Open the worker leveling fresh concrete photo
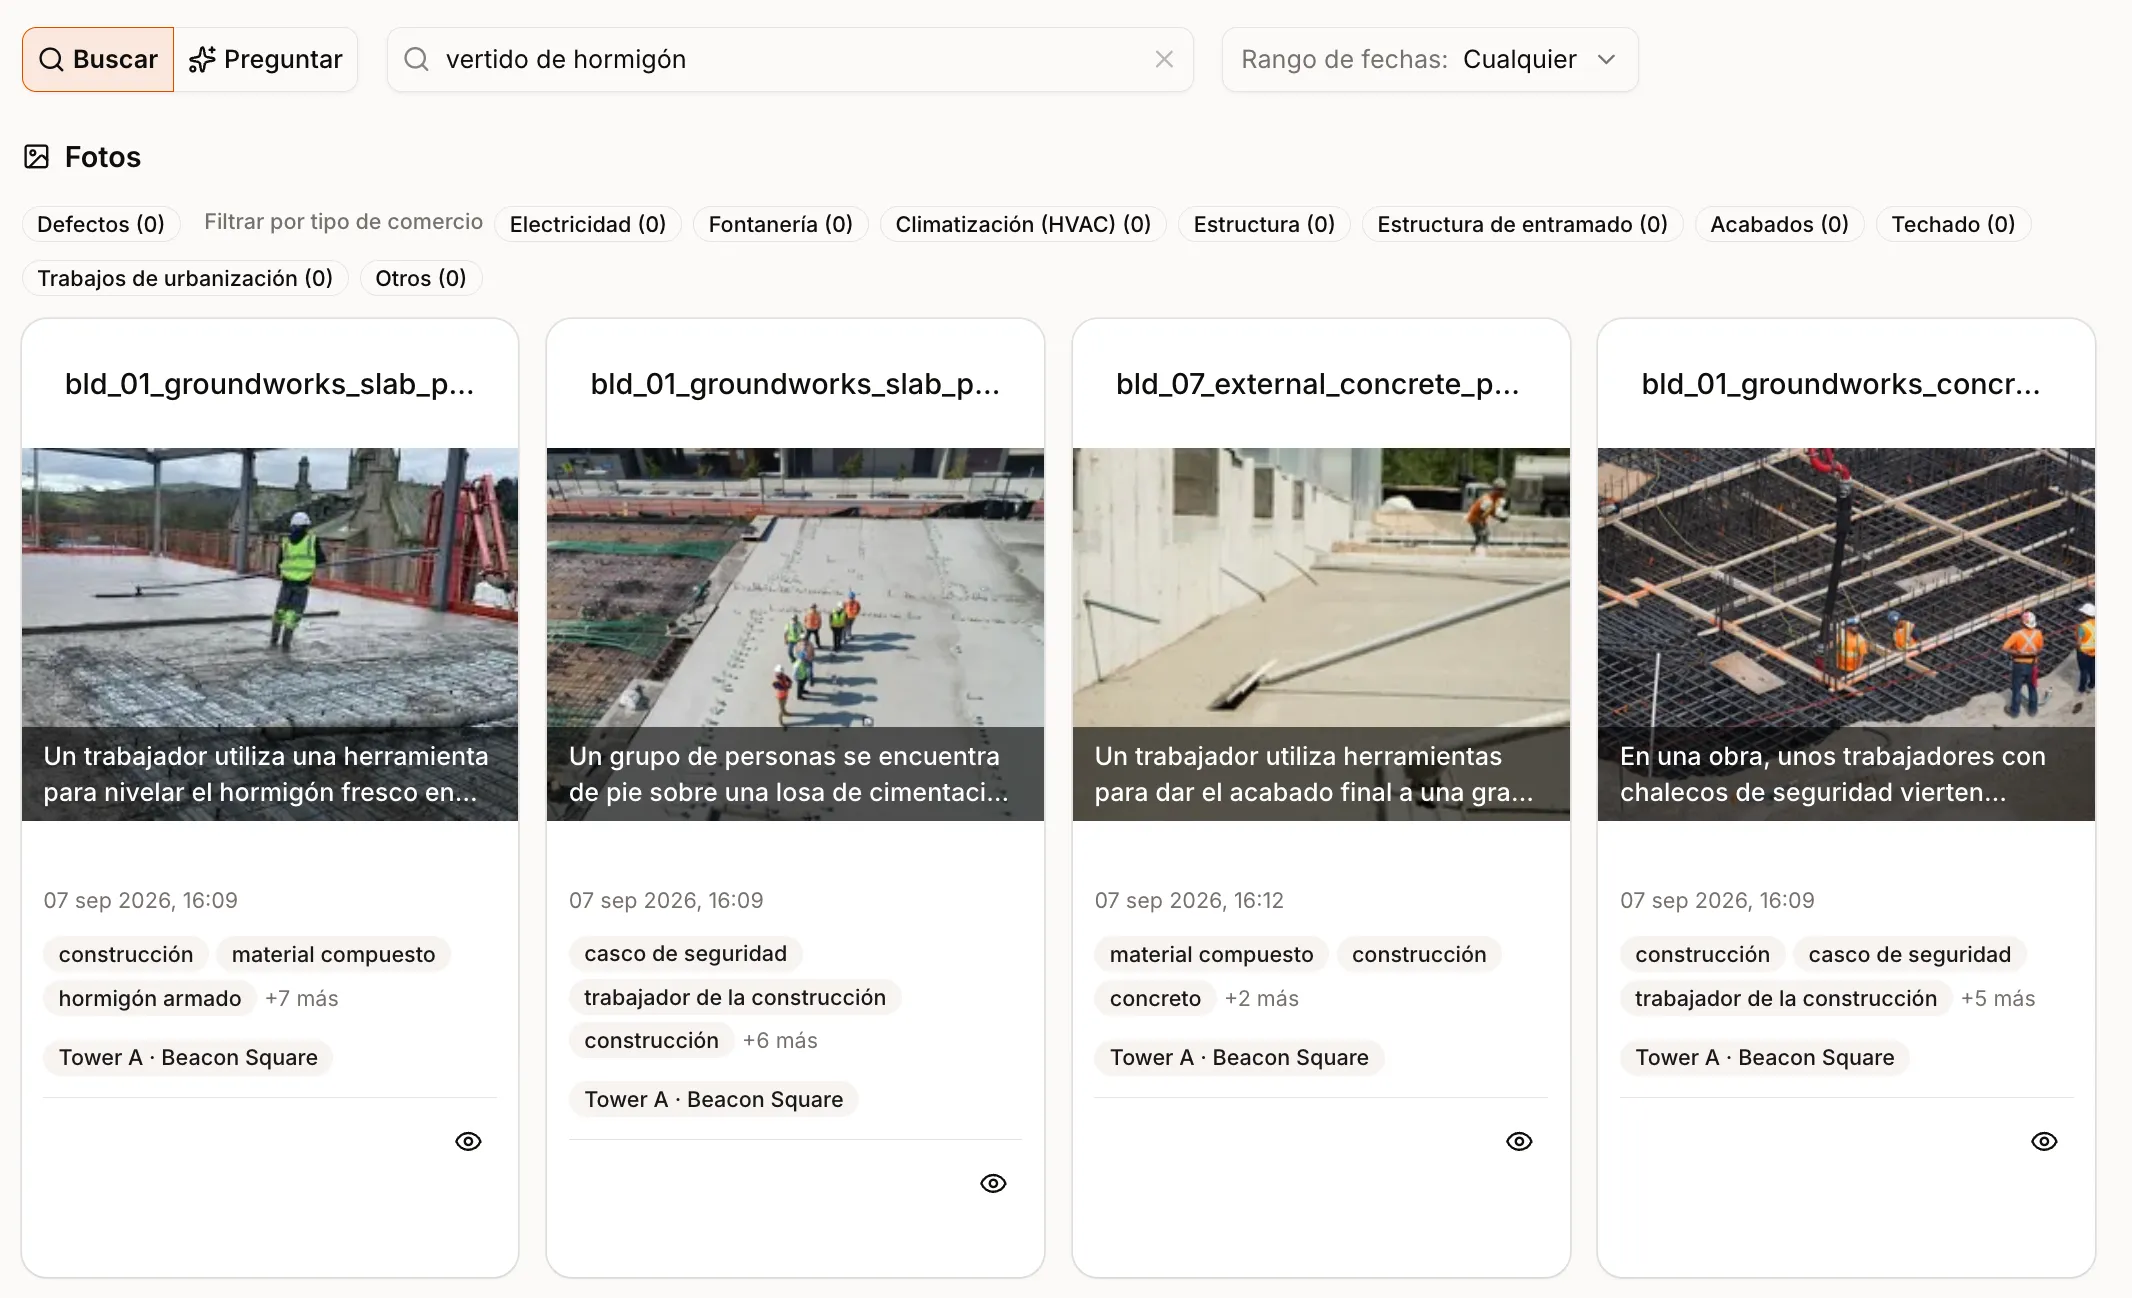This screenshot has width=2132, height=1298. (x=270, y=634)
